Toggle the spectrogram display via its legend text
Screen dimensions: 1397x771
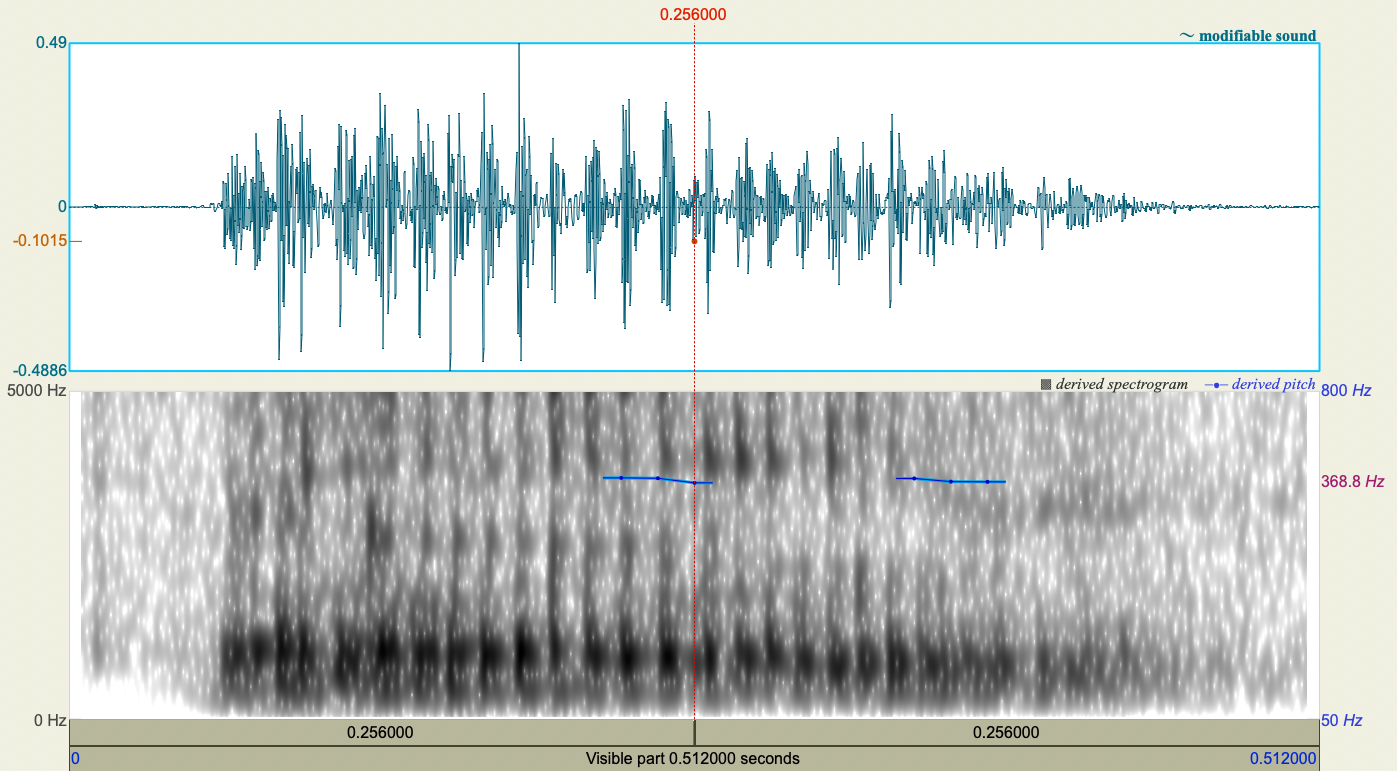tap(1122, 383)
